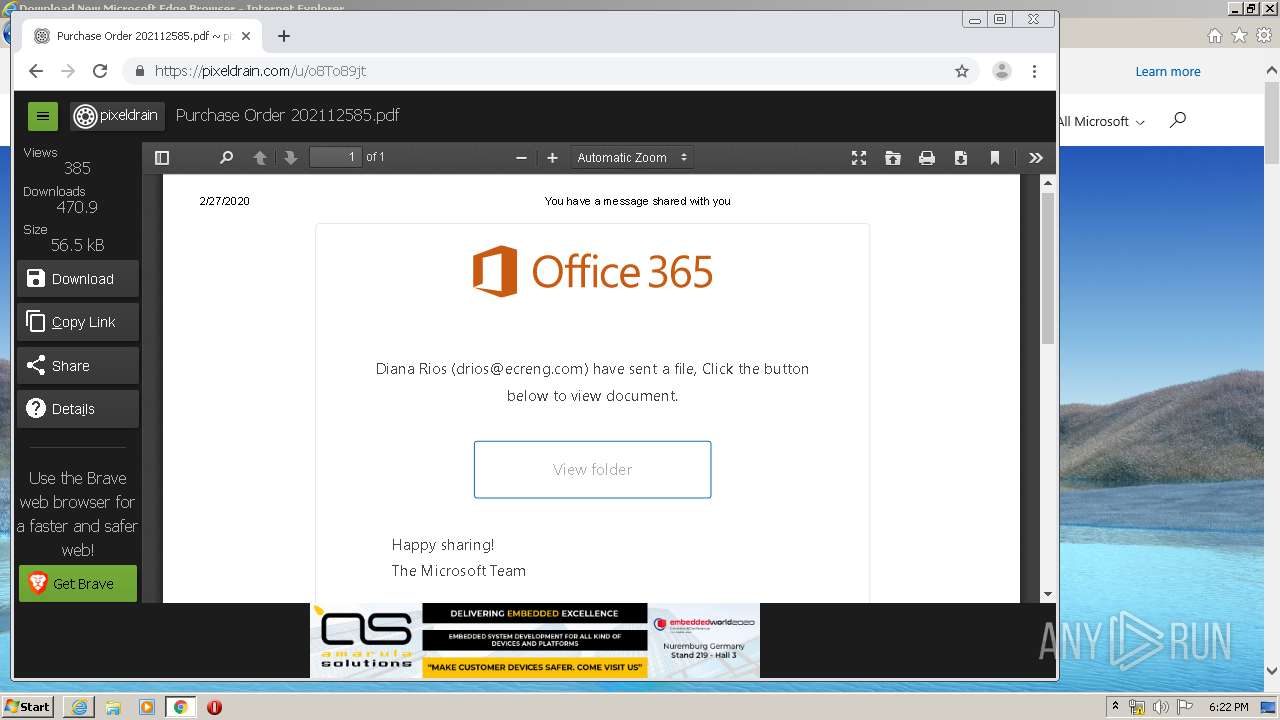This screenshot has height=720, width=1280.
Task: Open Internet Explorer home icon
Action: [1214, 35]
